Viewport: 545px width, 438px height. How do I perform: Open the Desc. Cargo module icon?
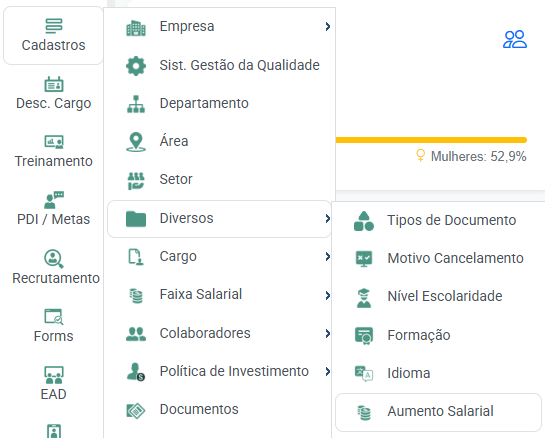click(54, 84)
